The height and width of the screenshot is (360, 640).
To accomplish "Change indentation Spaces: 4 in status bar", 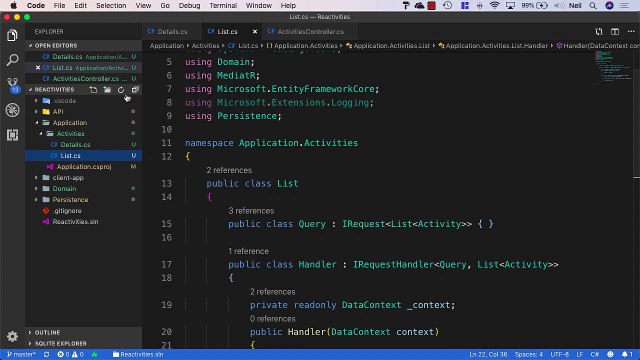I will tap(529, 354).
